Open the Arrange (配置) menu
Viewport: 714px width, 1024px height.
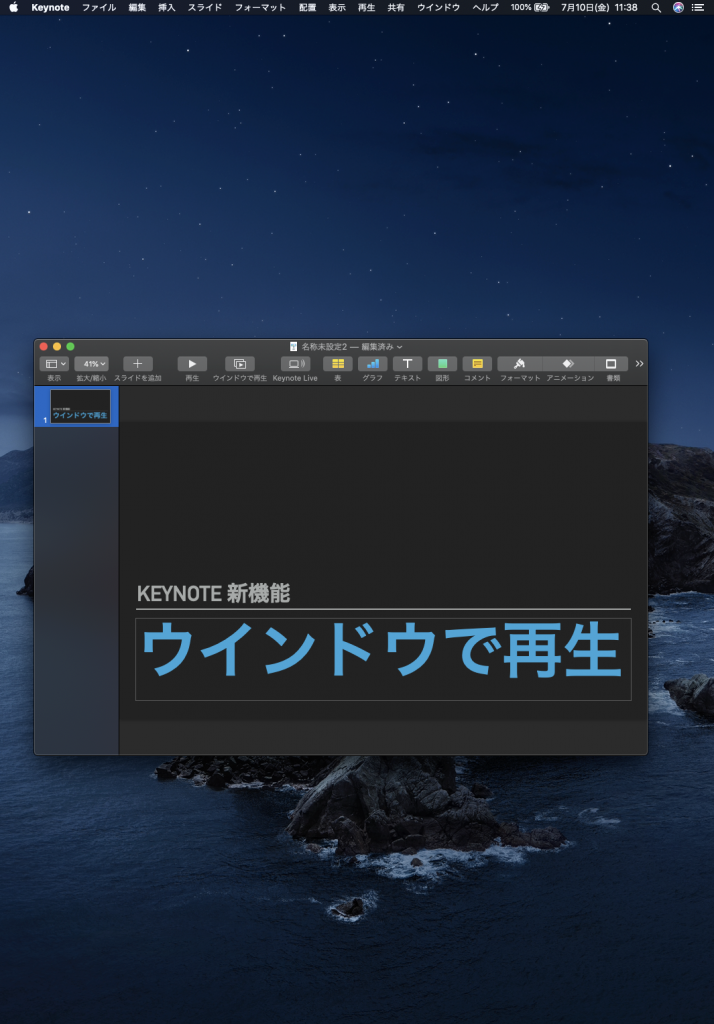(307, 7)
